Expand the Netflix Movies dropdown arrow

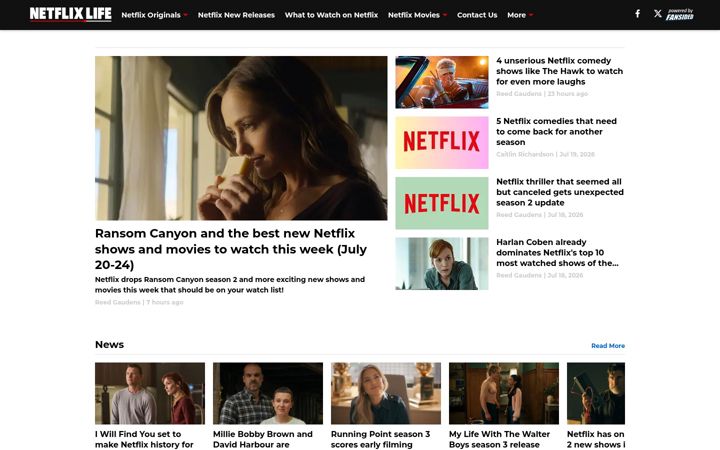444,15
